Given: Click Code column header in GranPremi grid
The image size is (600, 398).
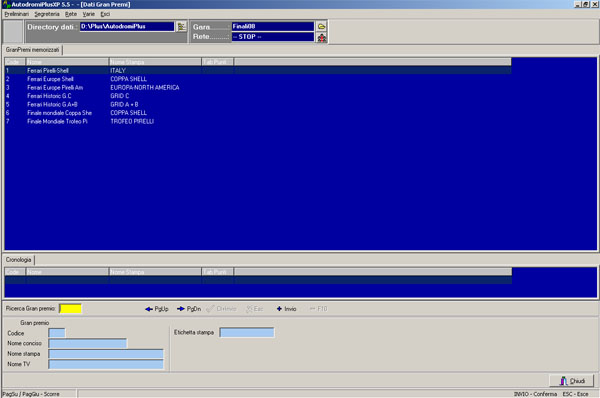Looking at the screenshot, I should point(15,62).
